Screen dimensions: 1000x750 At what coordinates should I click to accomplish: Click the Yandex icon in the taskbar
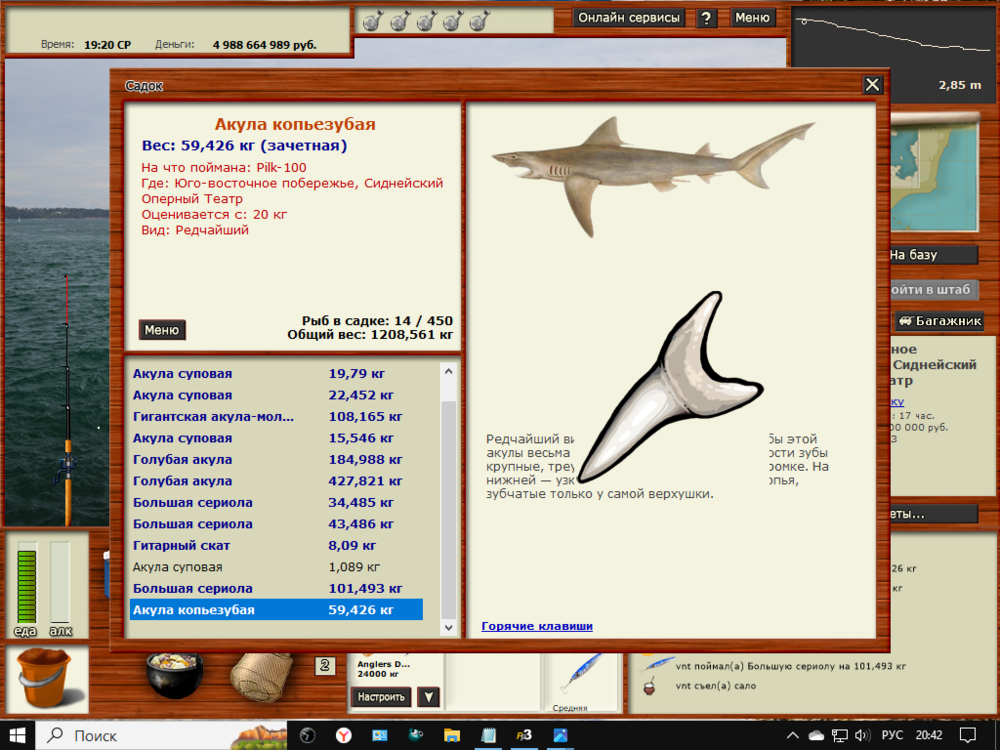(343, 737)
